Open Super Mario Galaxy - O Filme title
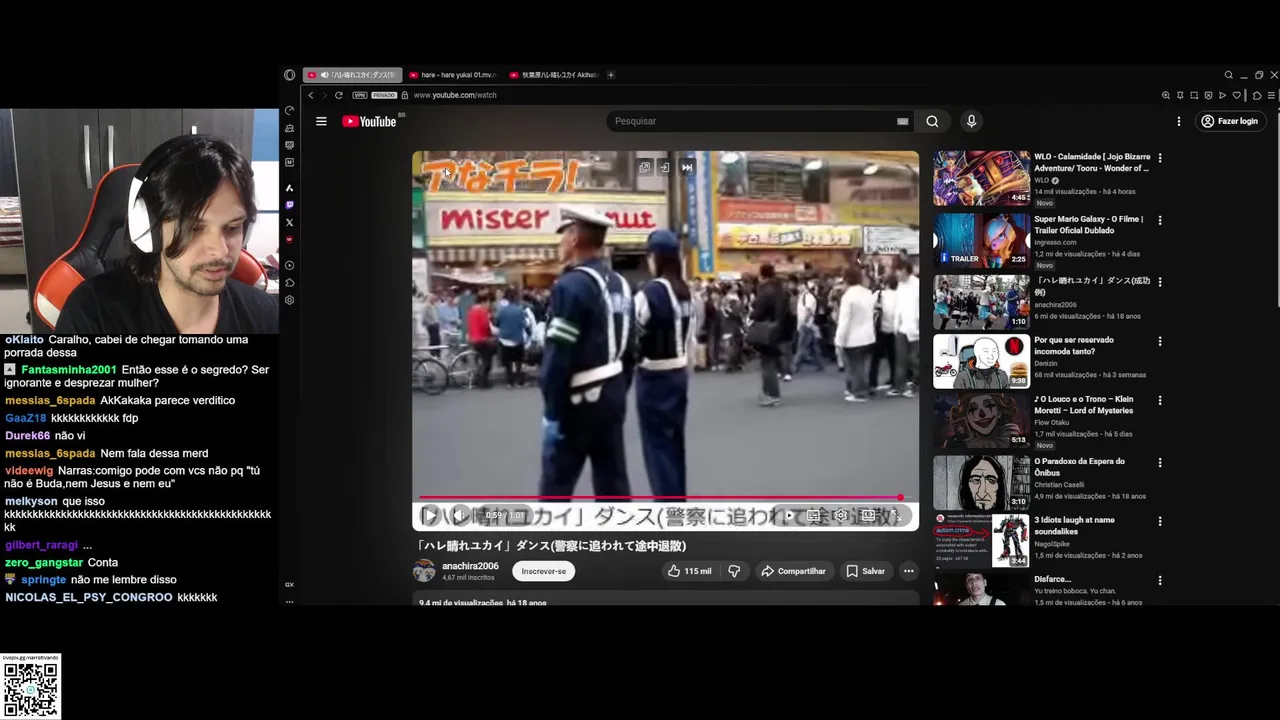Image resolution: width=1280 pixels, height=720 pixels. [x=1088, y=225]
